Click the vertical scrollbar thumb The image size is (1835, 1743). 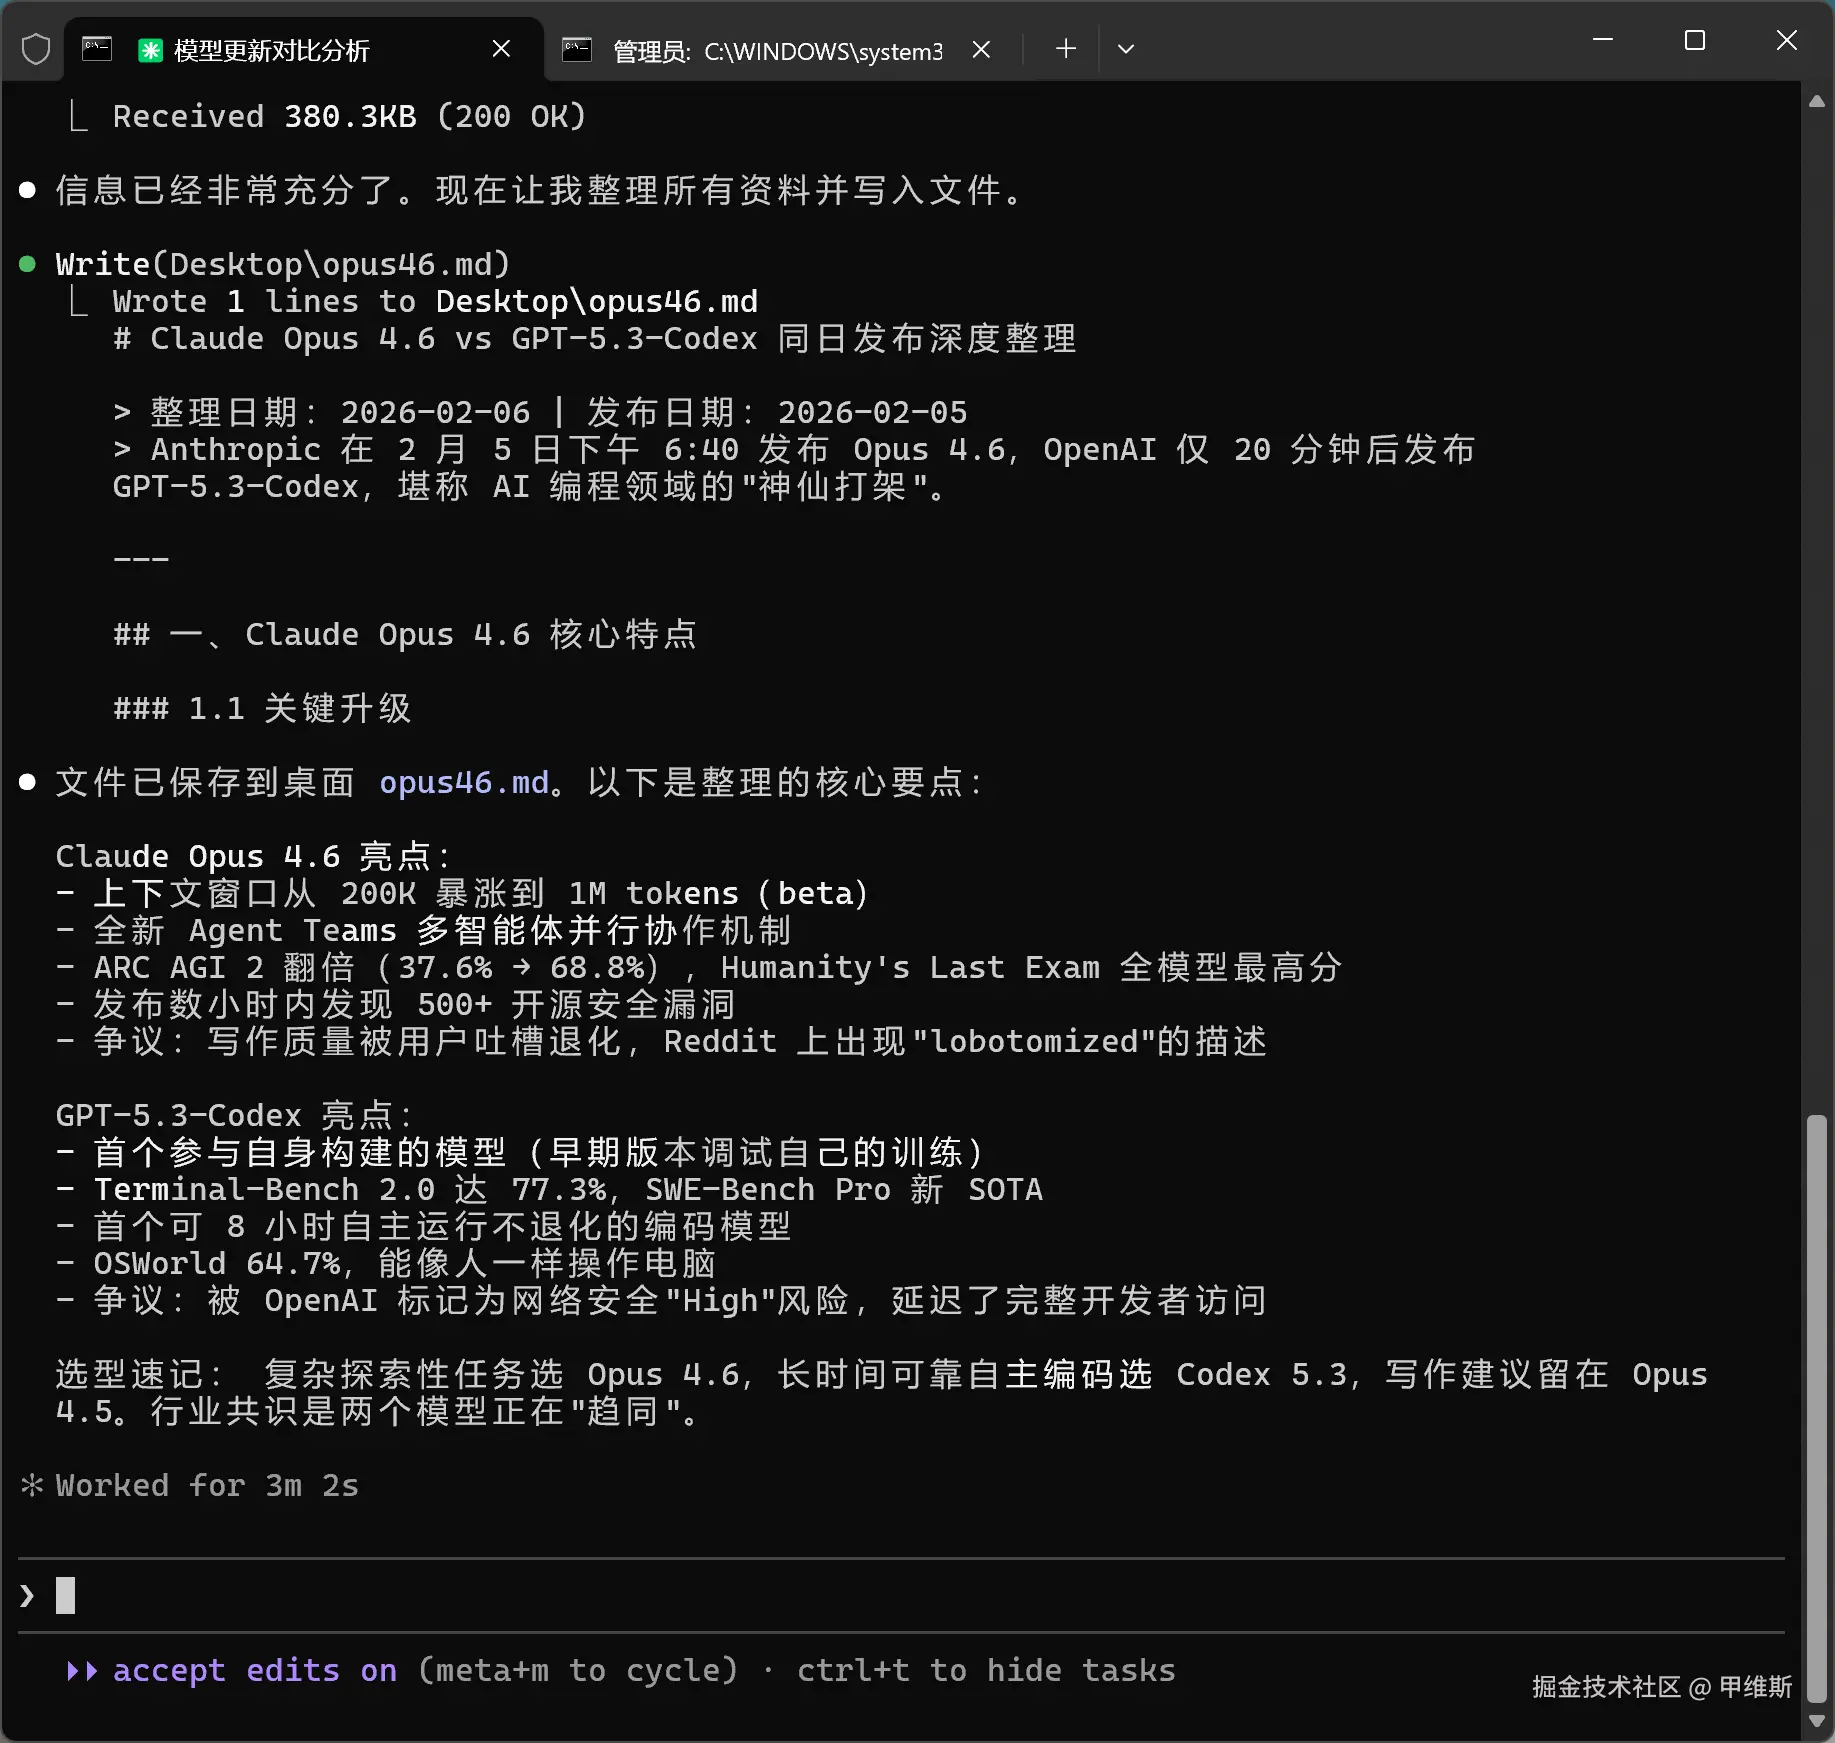pos(1817,1409)
